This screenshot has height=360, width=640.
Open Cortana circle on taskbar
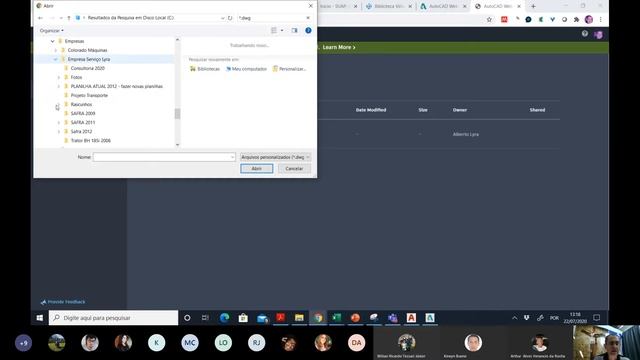187,318
